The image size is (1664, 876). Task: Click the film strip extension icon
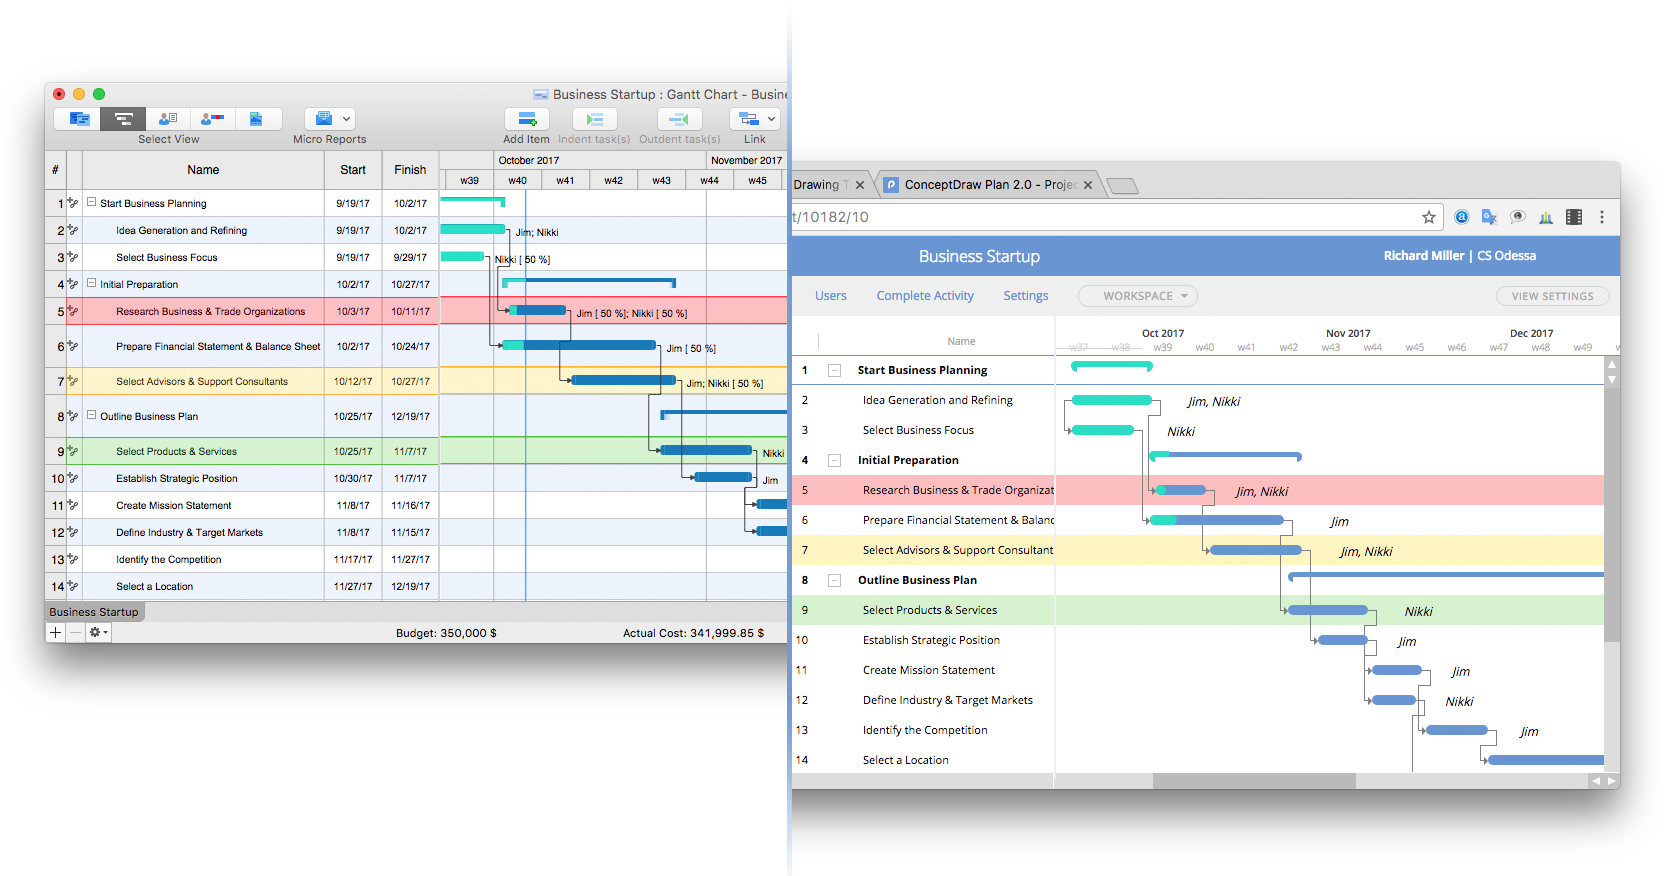(1574, 217)
